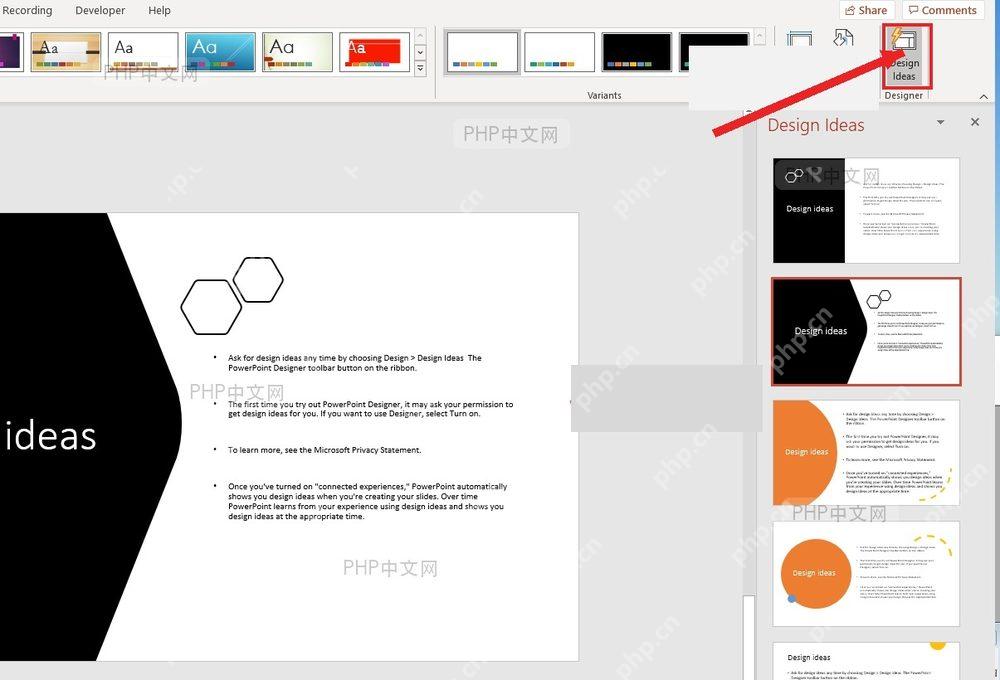Choose the white design idea at pane bottom
Image resolution: width=1000 pixels, height=680 pixels.
866,661
